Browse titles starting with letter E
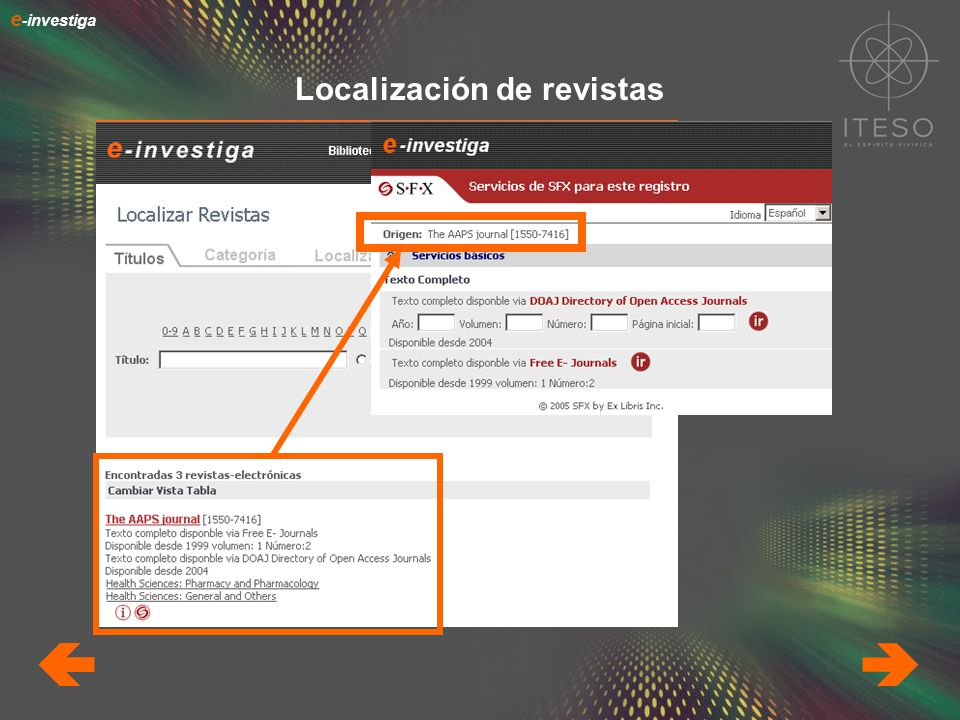The image size is (960, 720). (231, 331)
